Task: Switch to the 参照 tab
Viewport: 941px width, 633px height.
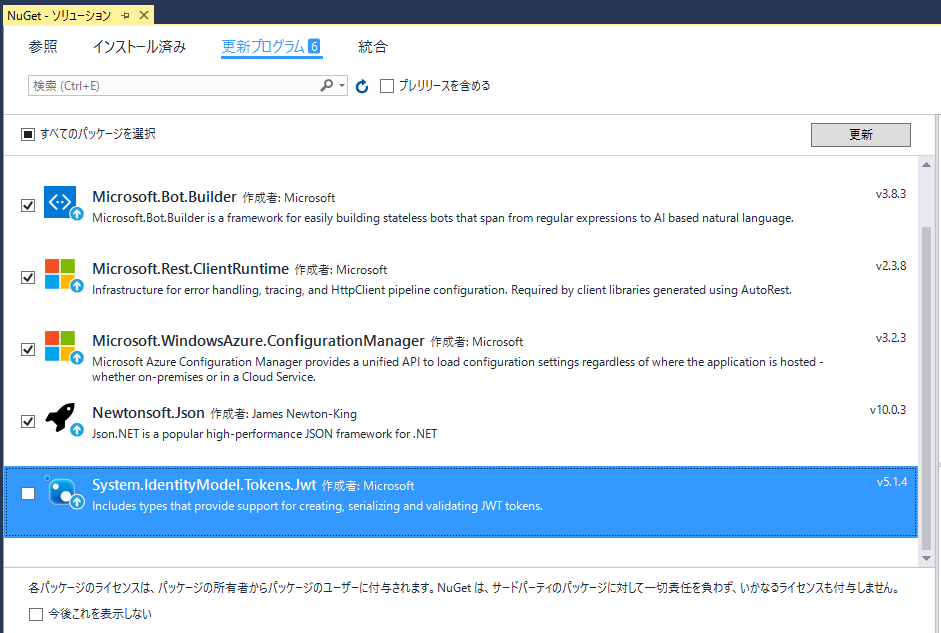Action: coord(43,47)
